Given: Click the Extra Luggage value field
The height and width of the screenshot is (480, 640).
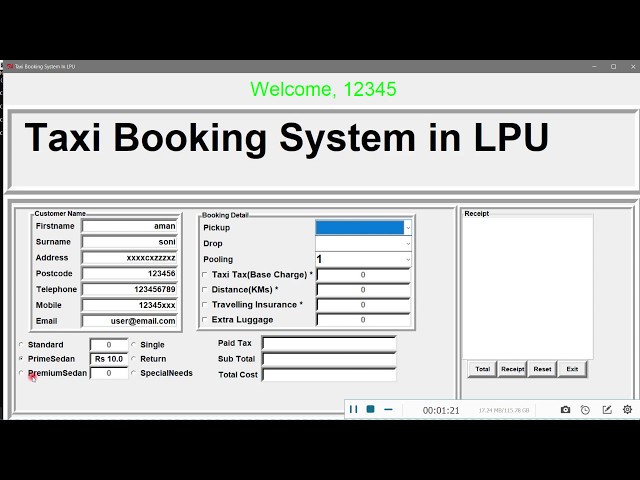Looking at the screenshot, I should click(363, 320).
